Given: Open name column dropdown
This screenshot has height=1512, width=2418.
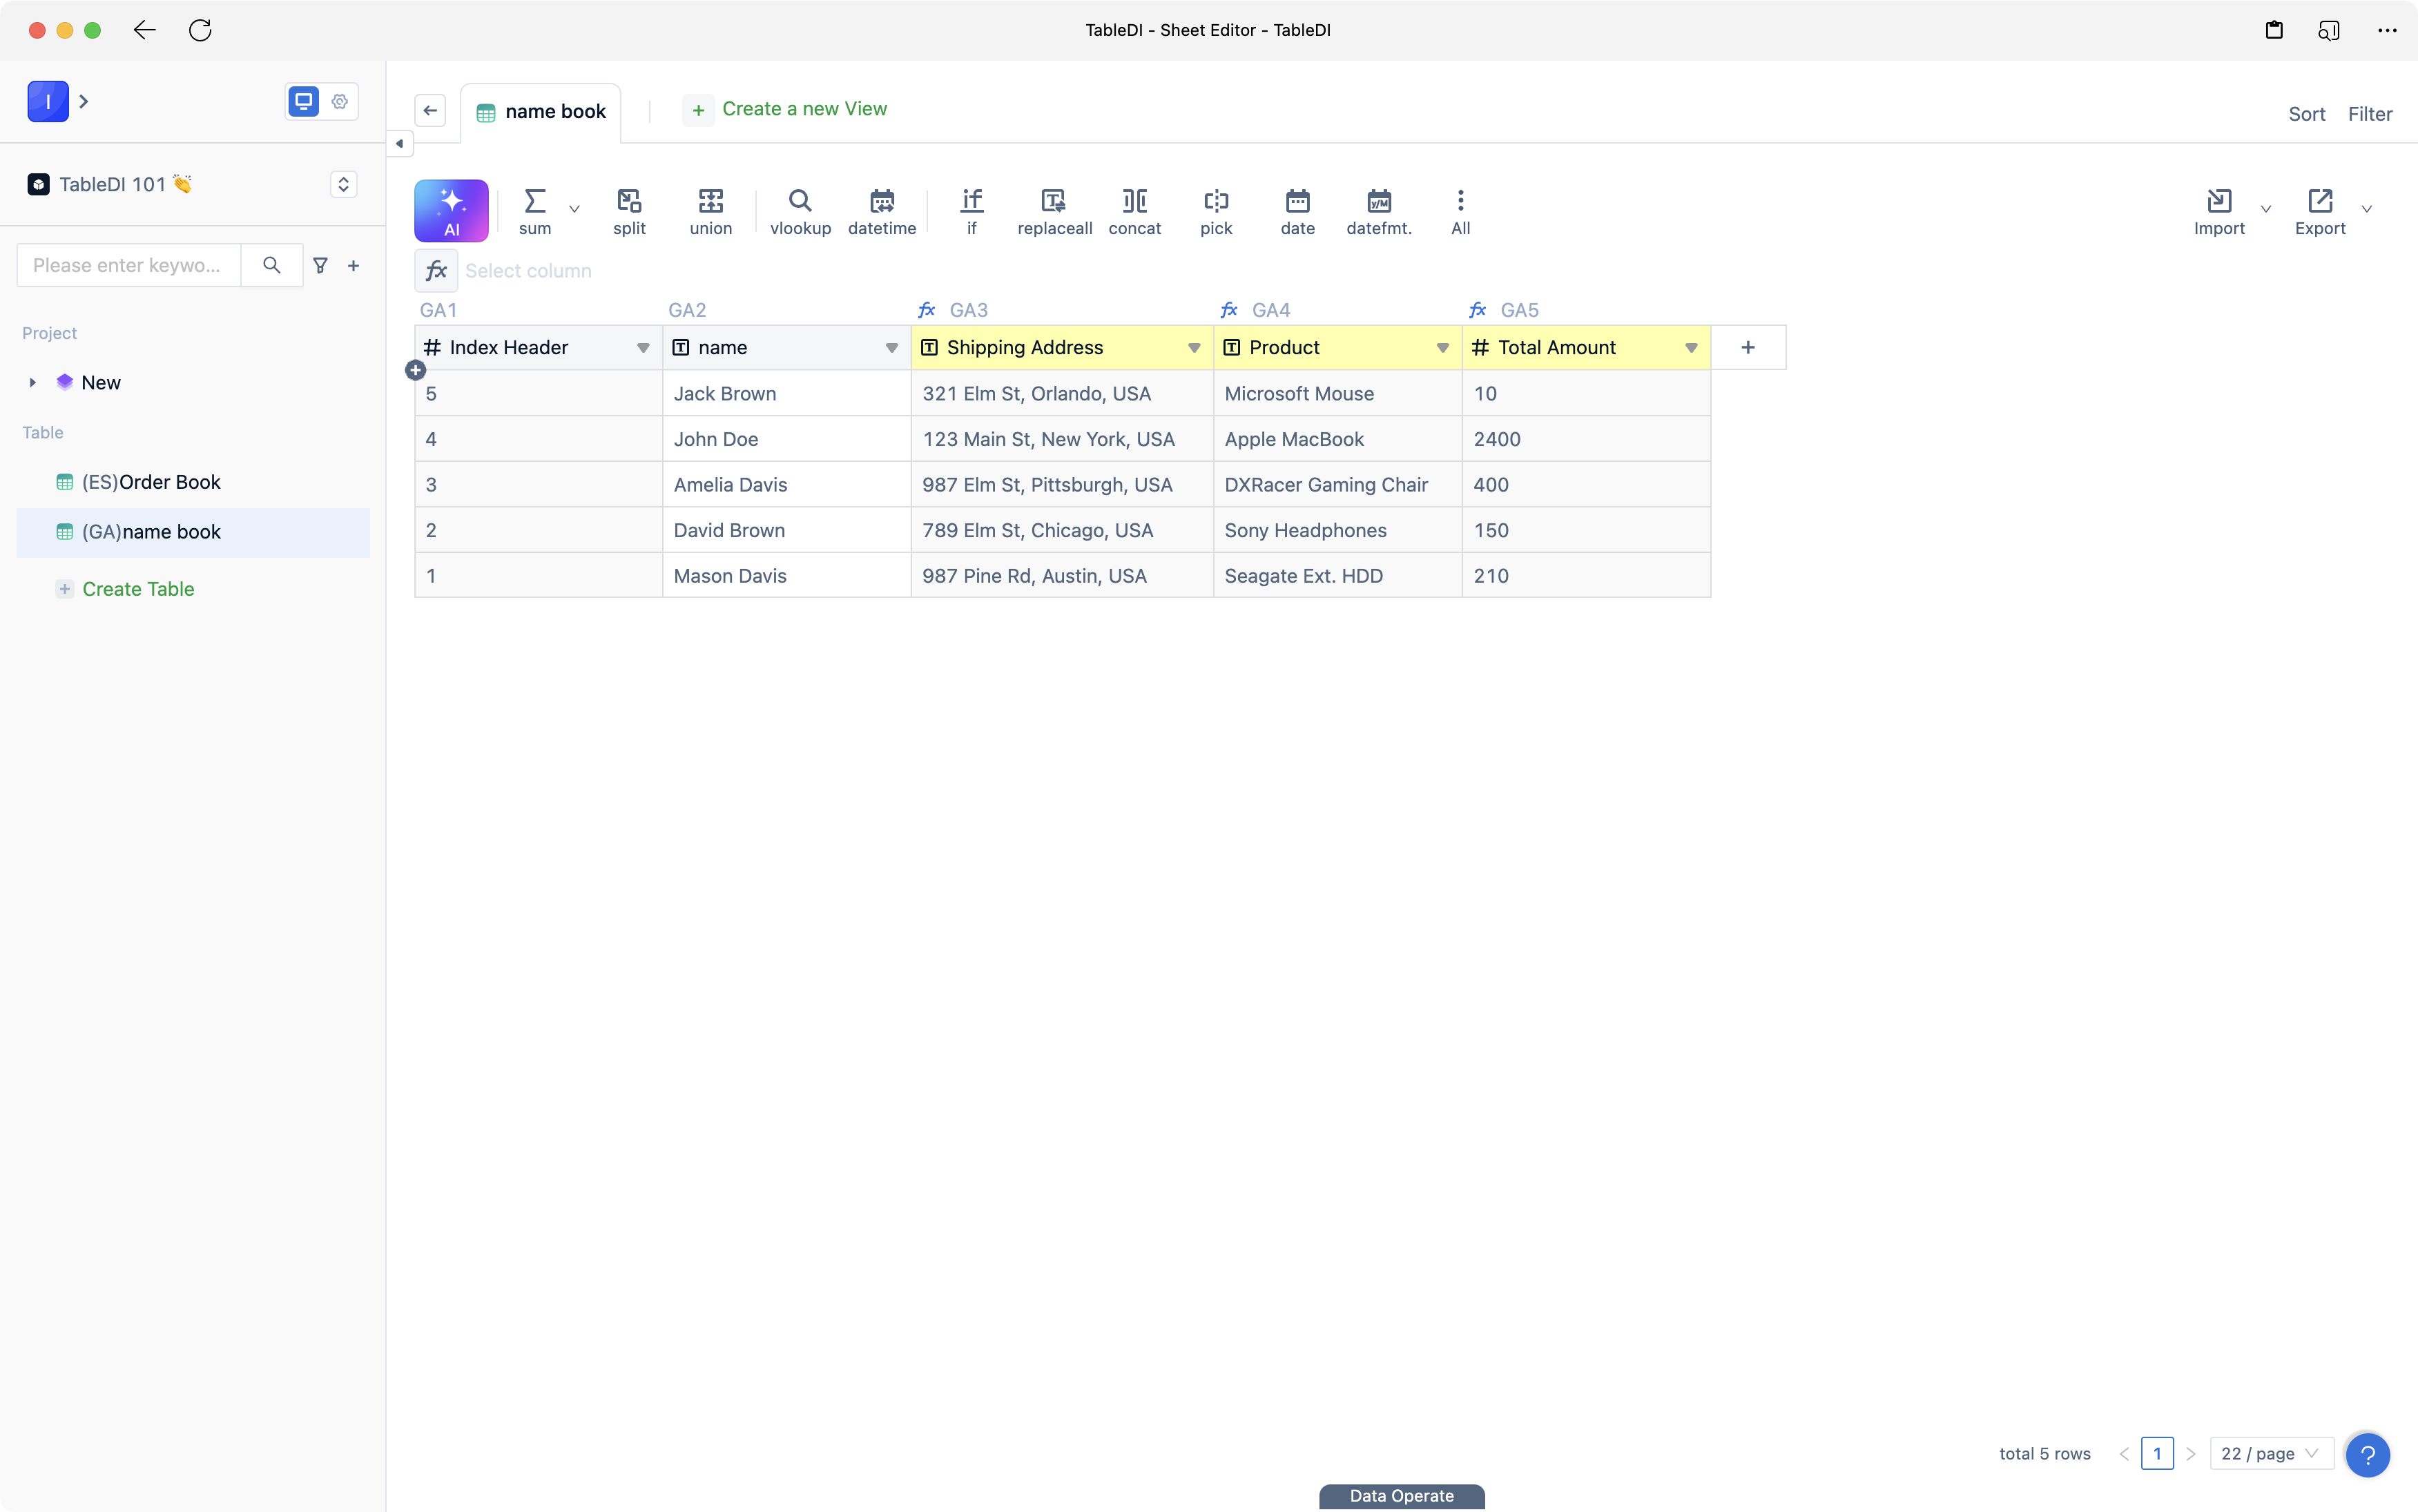Looking at the screenshot, I should click(891, 348).
